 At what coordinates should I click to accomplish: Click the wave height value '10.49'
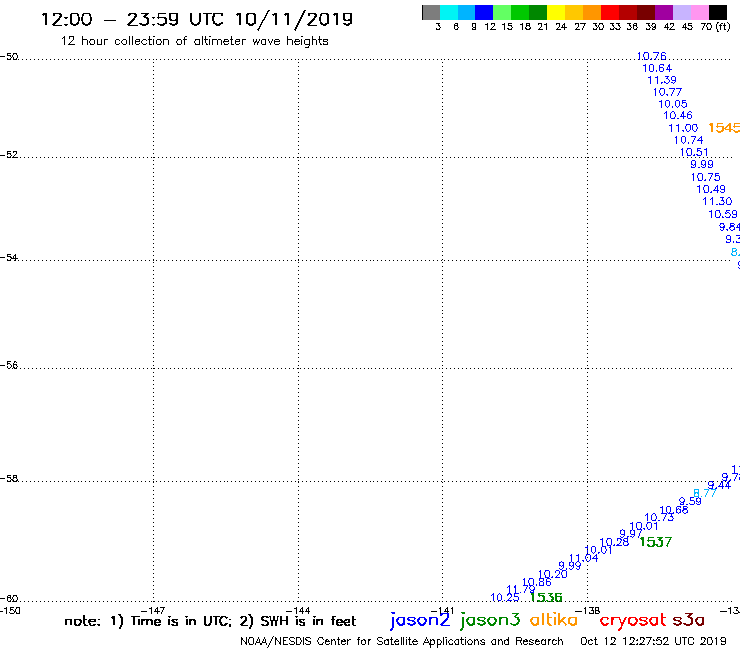coord(711,189)
